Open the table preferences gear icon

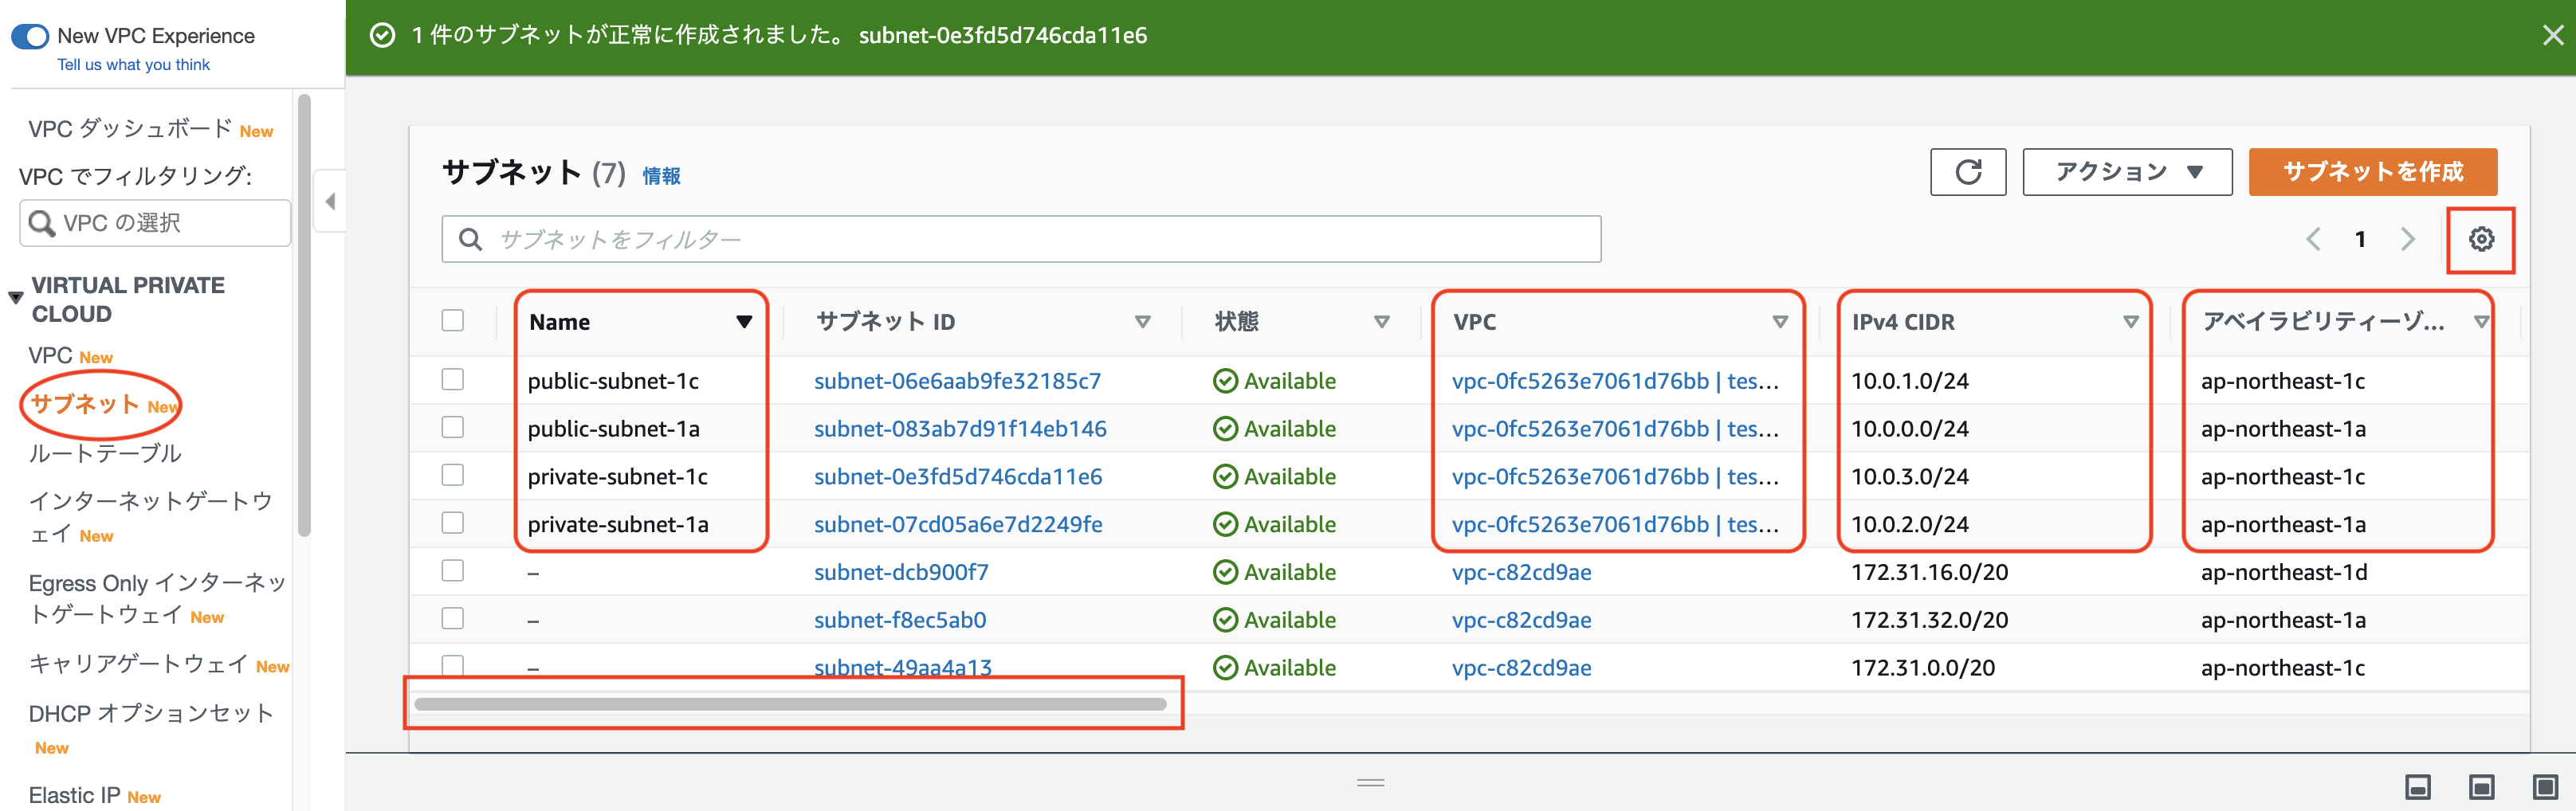tap(2480, 239)
